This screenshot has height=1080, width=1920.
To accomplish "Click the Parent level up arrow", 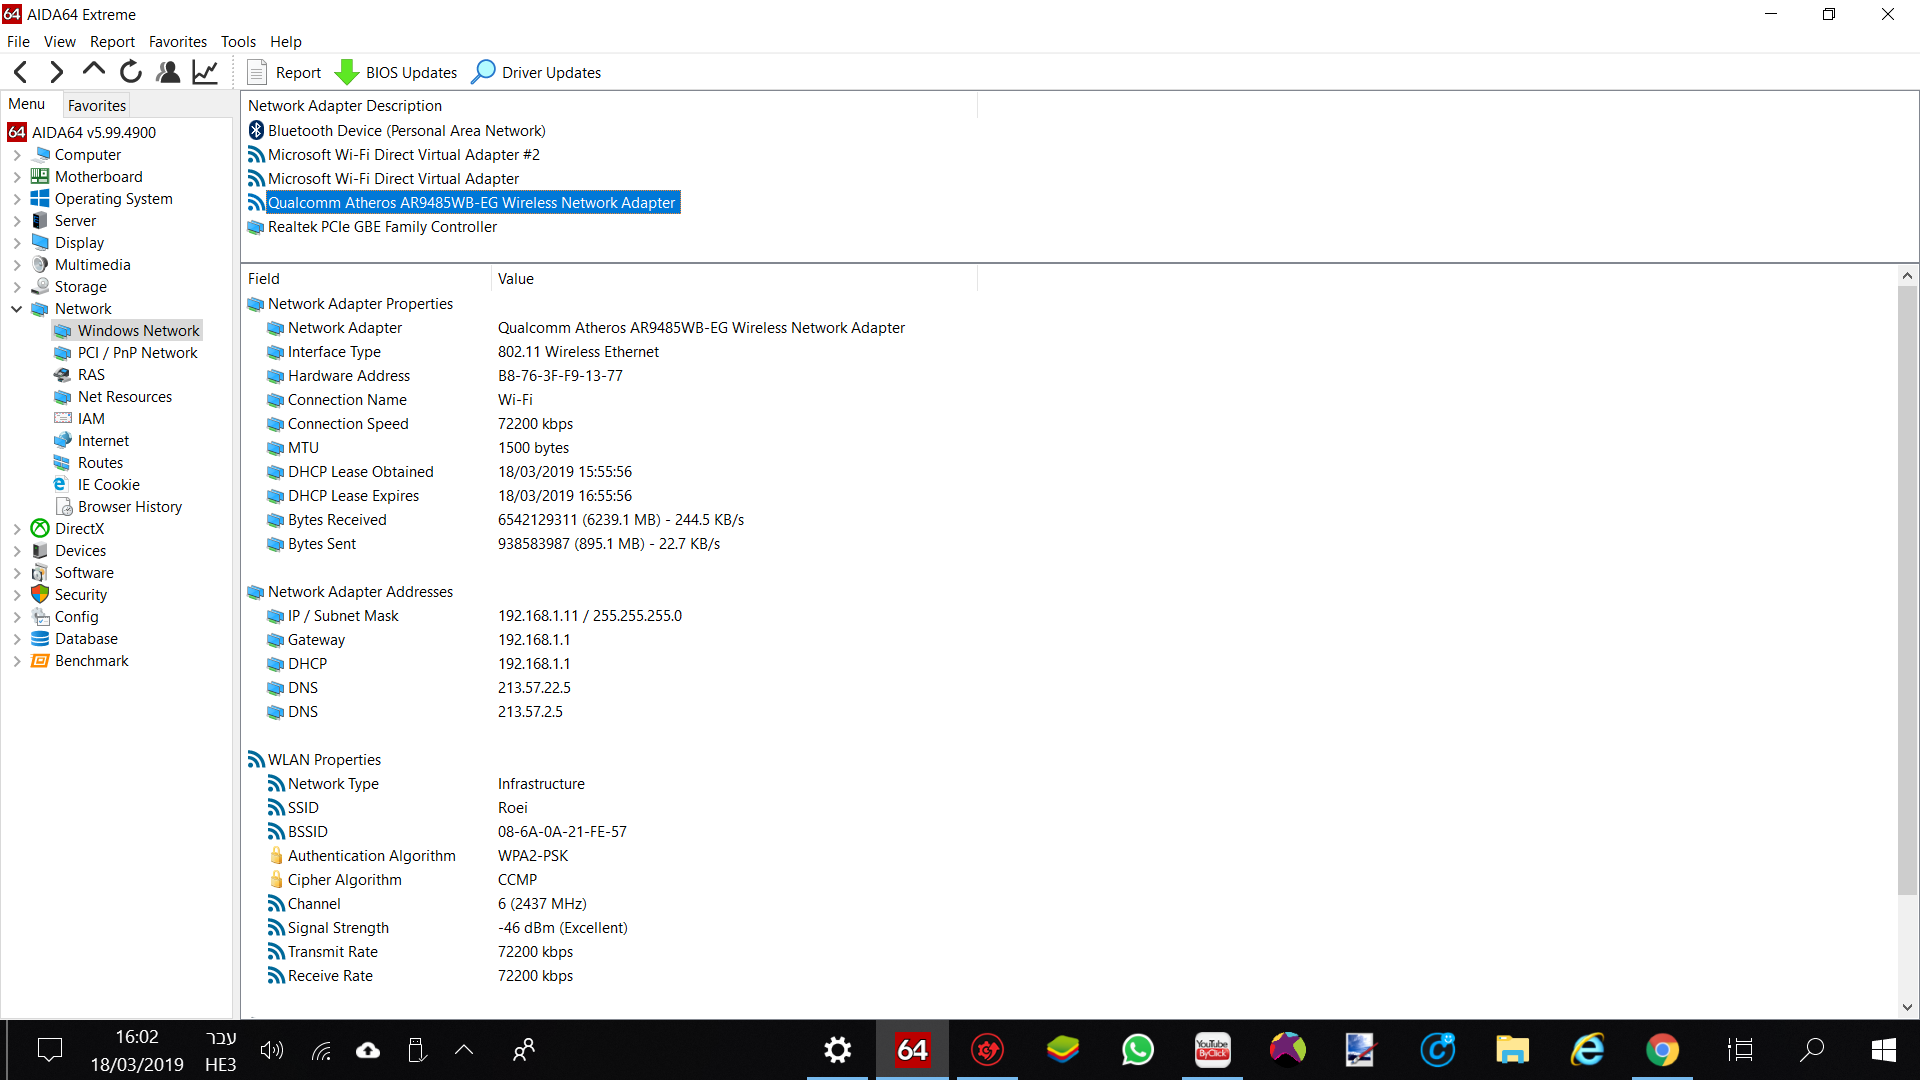I will [94, 70].
